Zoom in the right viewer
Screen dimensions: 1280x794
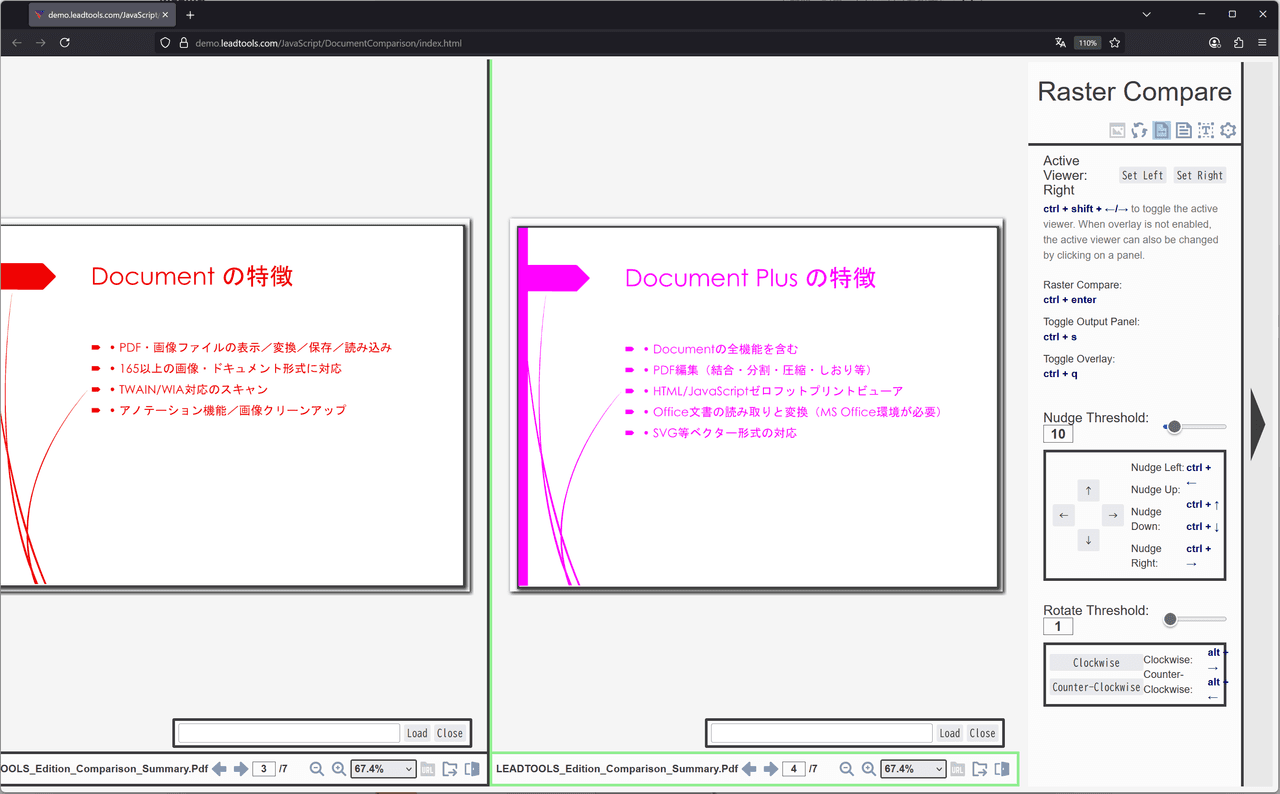click(869, 769)
